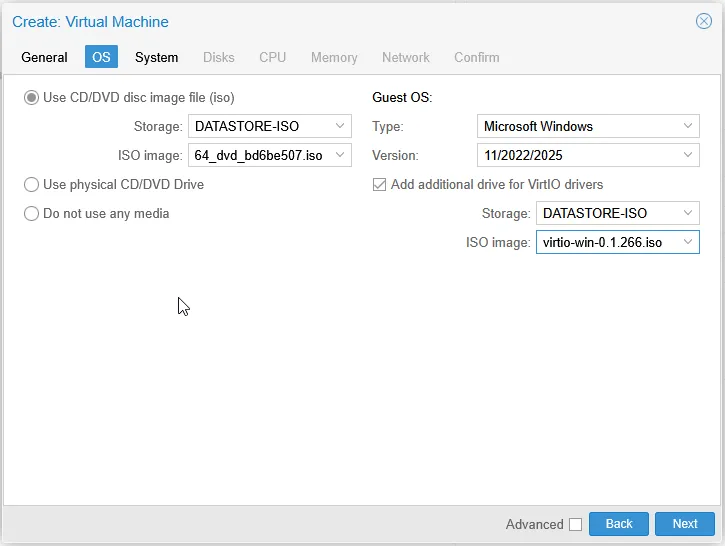Screen dimensions: 725x546
Task: Click the Next button
Action: click(685, 524)
